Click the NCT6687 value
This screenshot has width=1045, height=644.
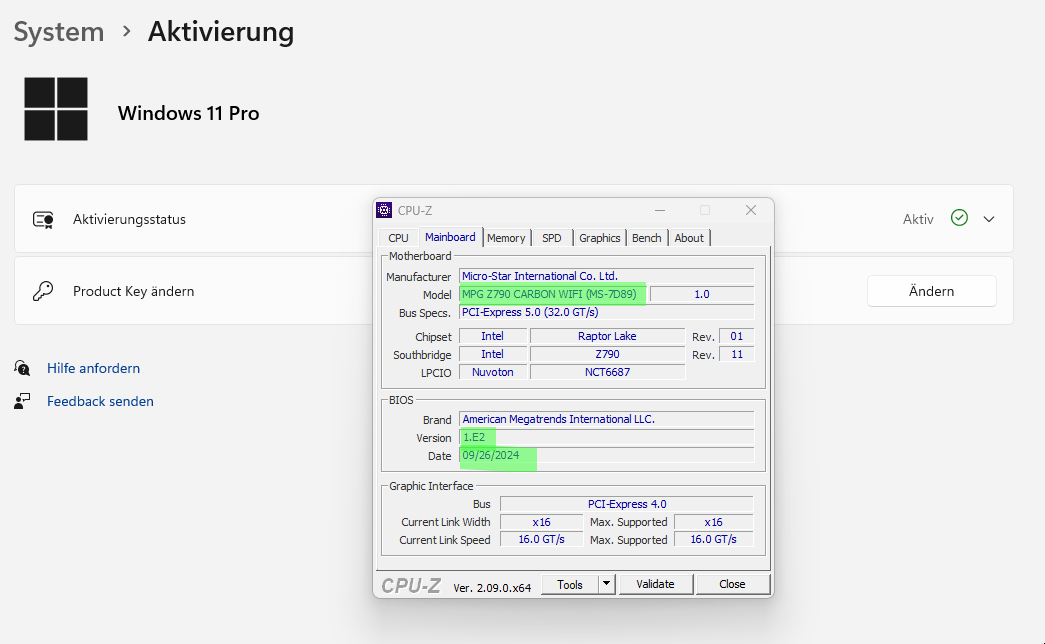pyautogui.click(x=607, y=372)
